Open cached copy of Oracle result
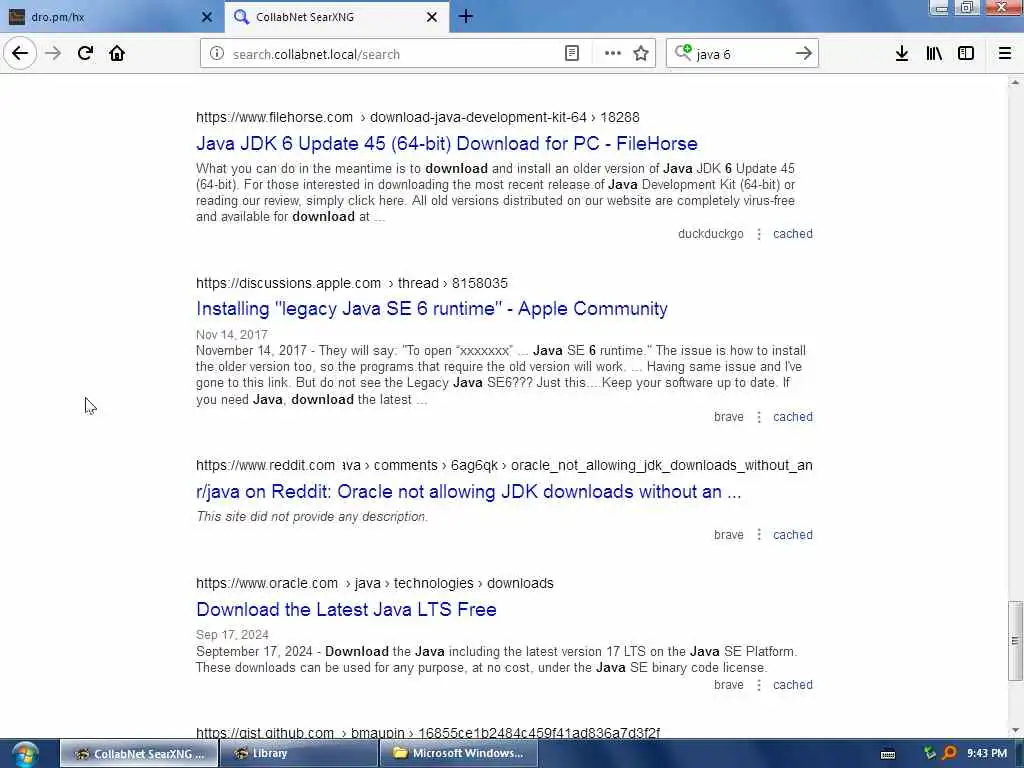Image resolution: width=1024 pixels, height=768 pixels. click(x=793, y=685)
